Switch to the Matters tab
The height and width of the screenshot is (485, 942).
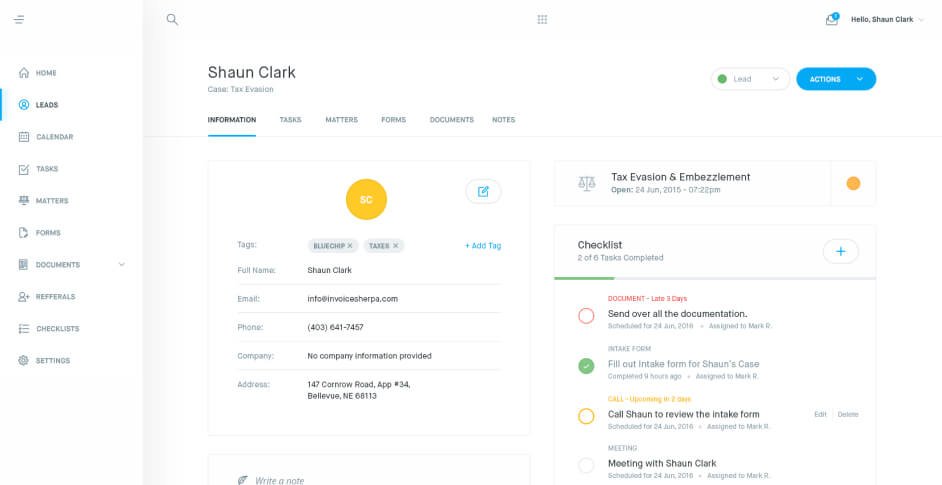pyautogui.click(x=341, y=120)
